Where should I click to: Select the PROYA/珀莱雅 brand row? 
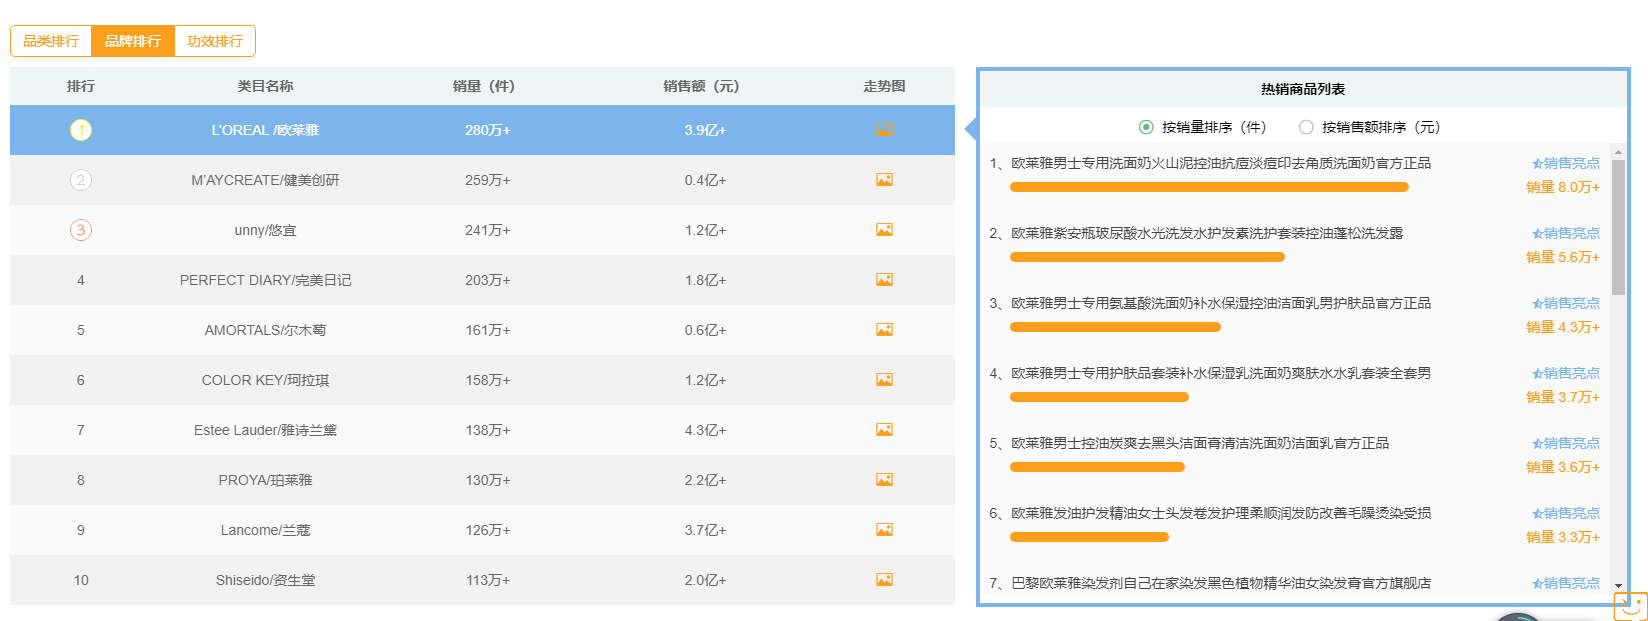point(265,480)
